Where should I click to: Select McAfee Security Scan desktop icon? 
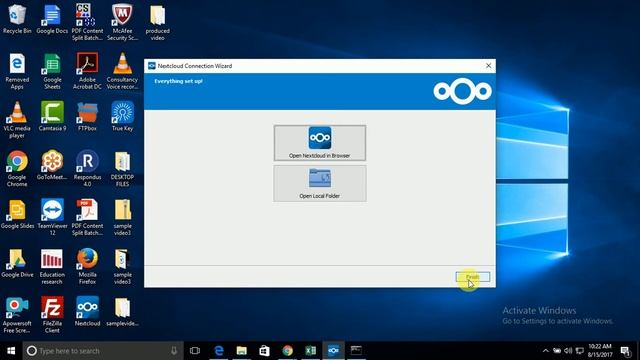pyautogui.click(x=122, y=23)
